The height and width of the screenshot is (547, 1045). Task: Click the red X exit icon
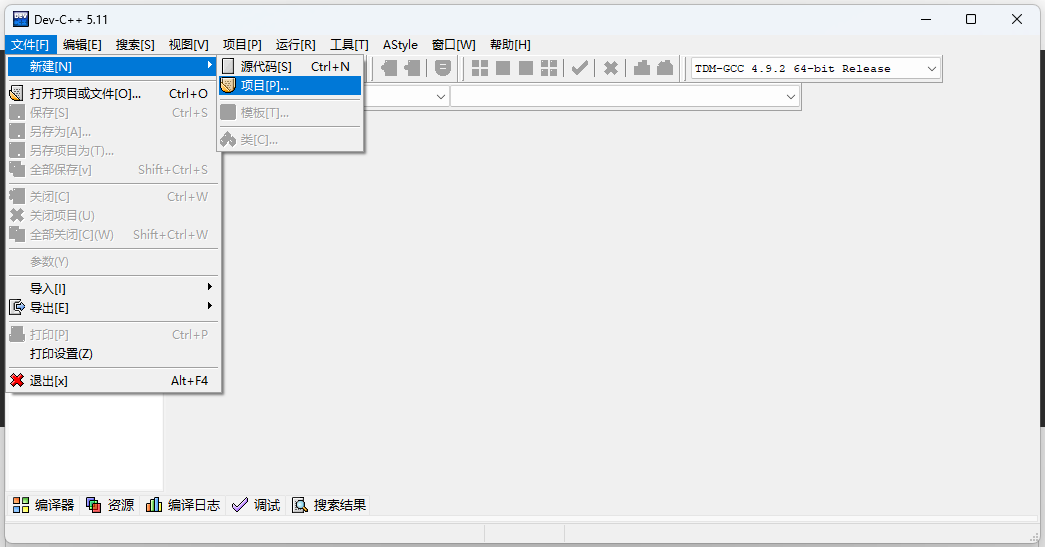pos(17,381)
